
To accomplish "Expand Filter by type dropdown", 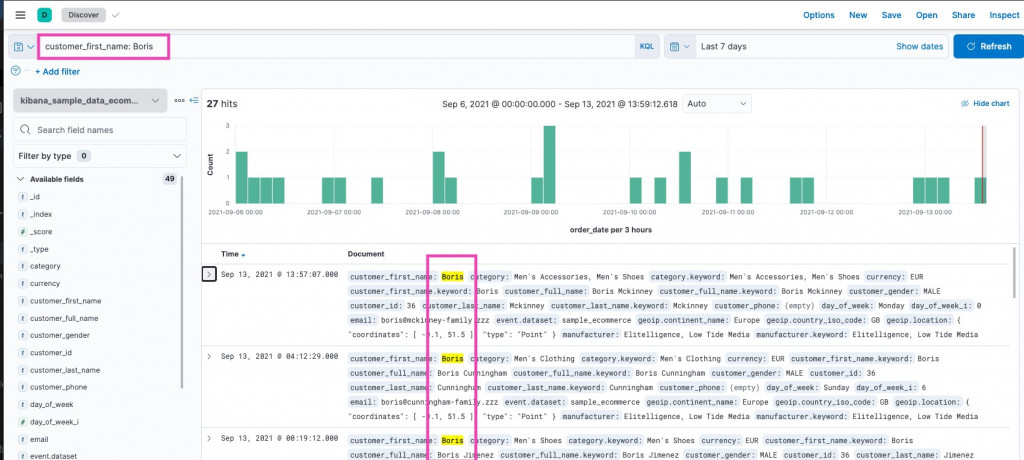I will pos(100,156).
